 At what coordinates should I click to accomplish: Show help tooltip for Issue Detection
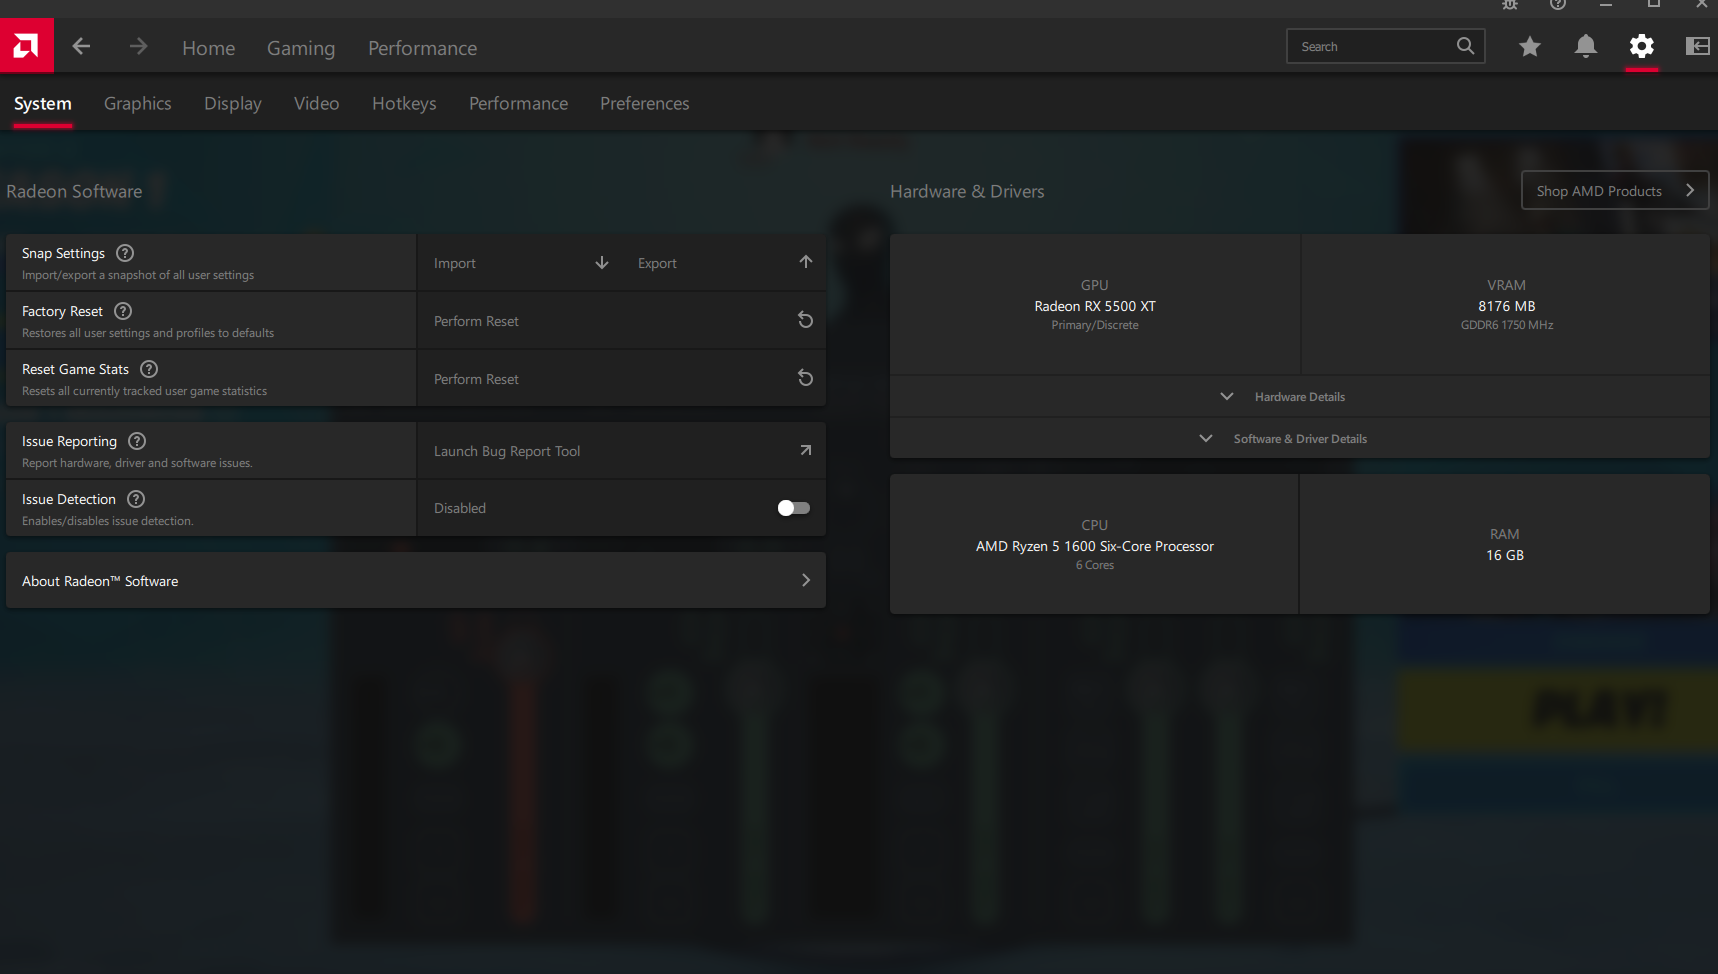[x=136, y=499]
